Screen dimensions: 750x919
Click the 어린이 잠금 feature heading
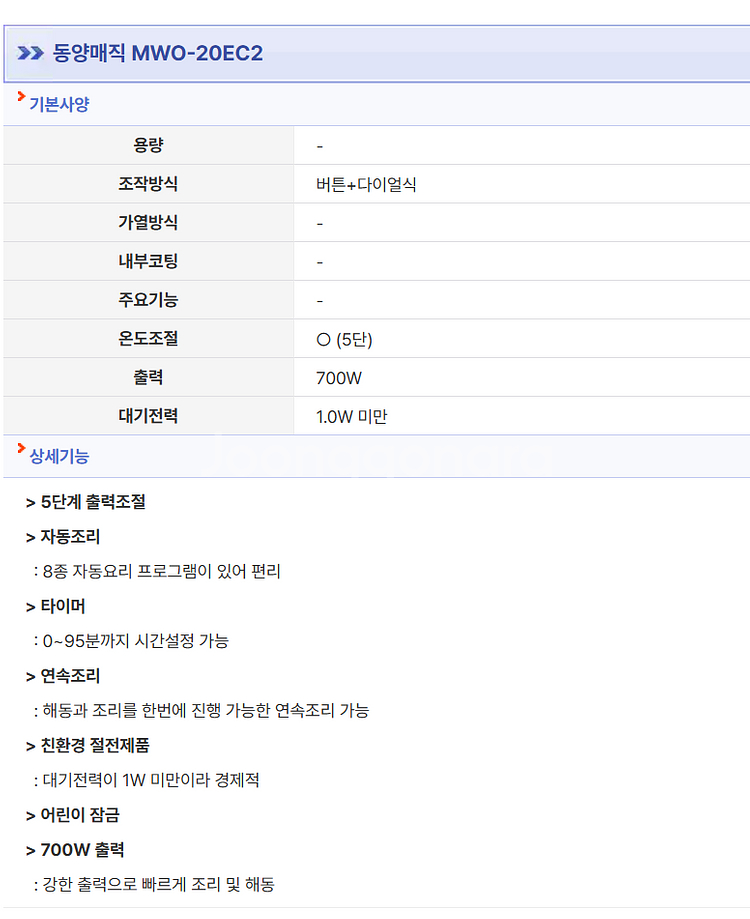point(80,815)
